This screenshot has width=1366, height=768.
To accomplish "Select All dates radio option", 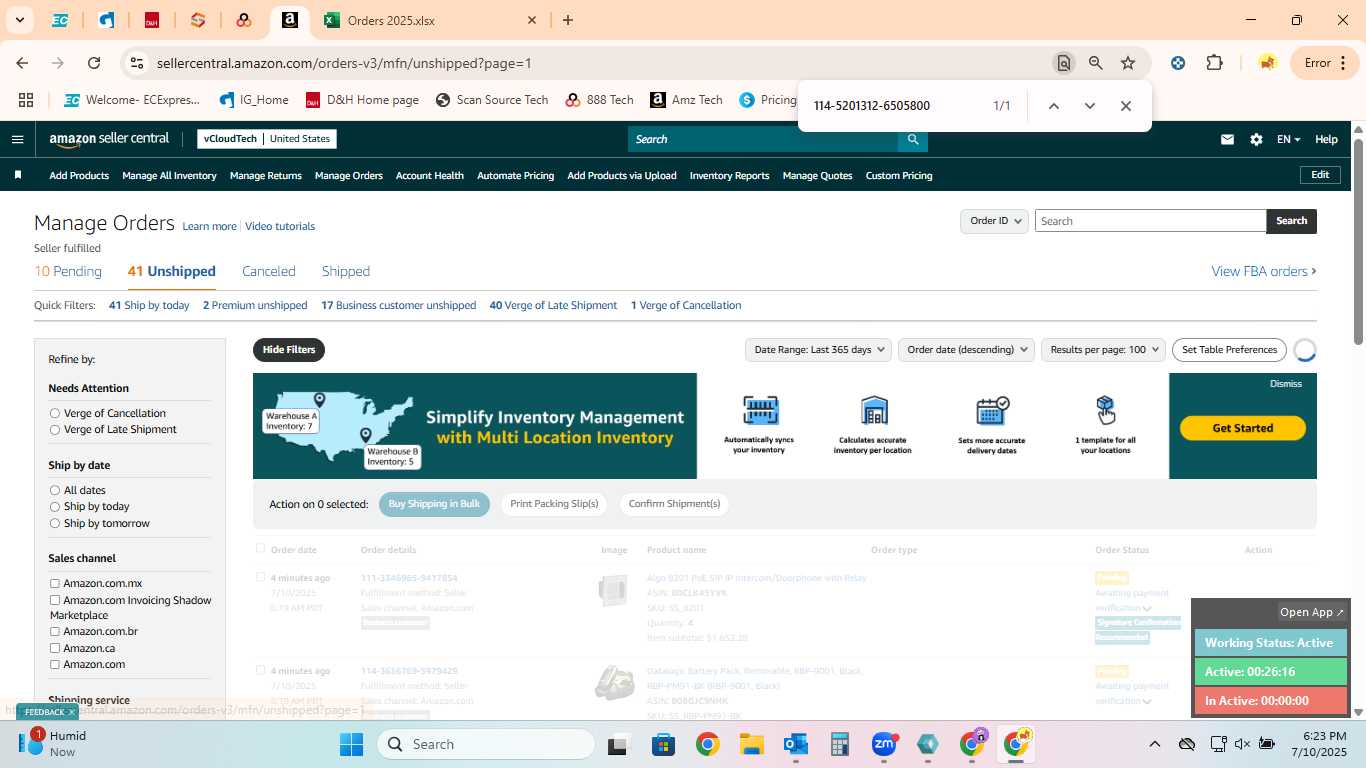I will (55, 490).
